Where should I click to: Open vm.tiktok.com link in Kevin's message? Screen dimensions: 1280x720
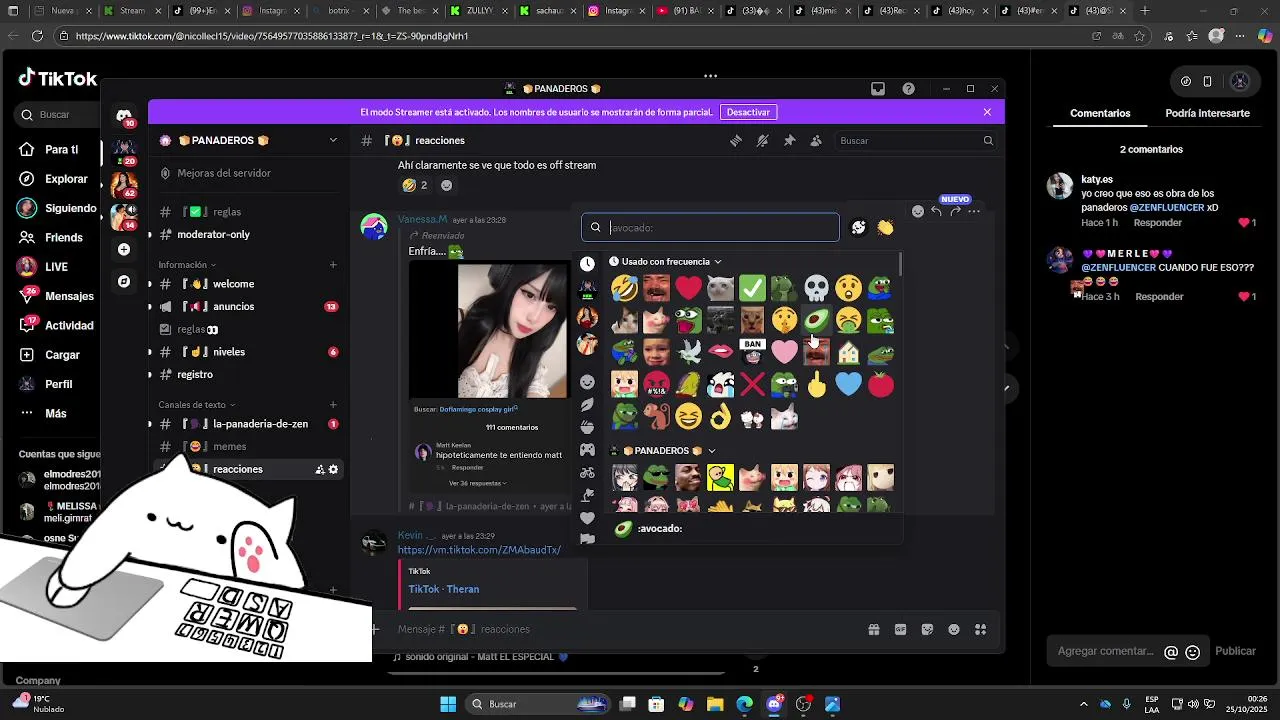click(x=479, y=550)
